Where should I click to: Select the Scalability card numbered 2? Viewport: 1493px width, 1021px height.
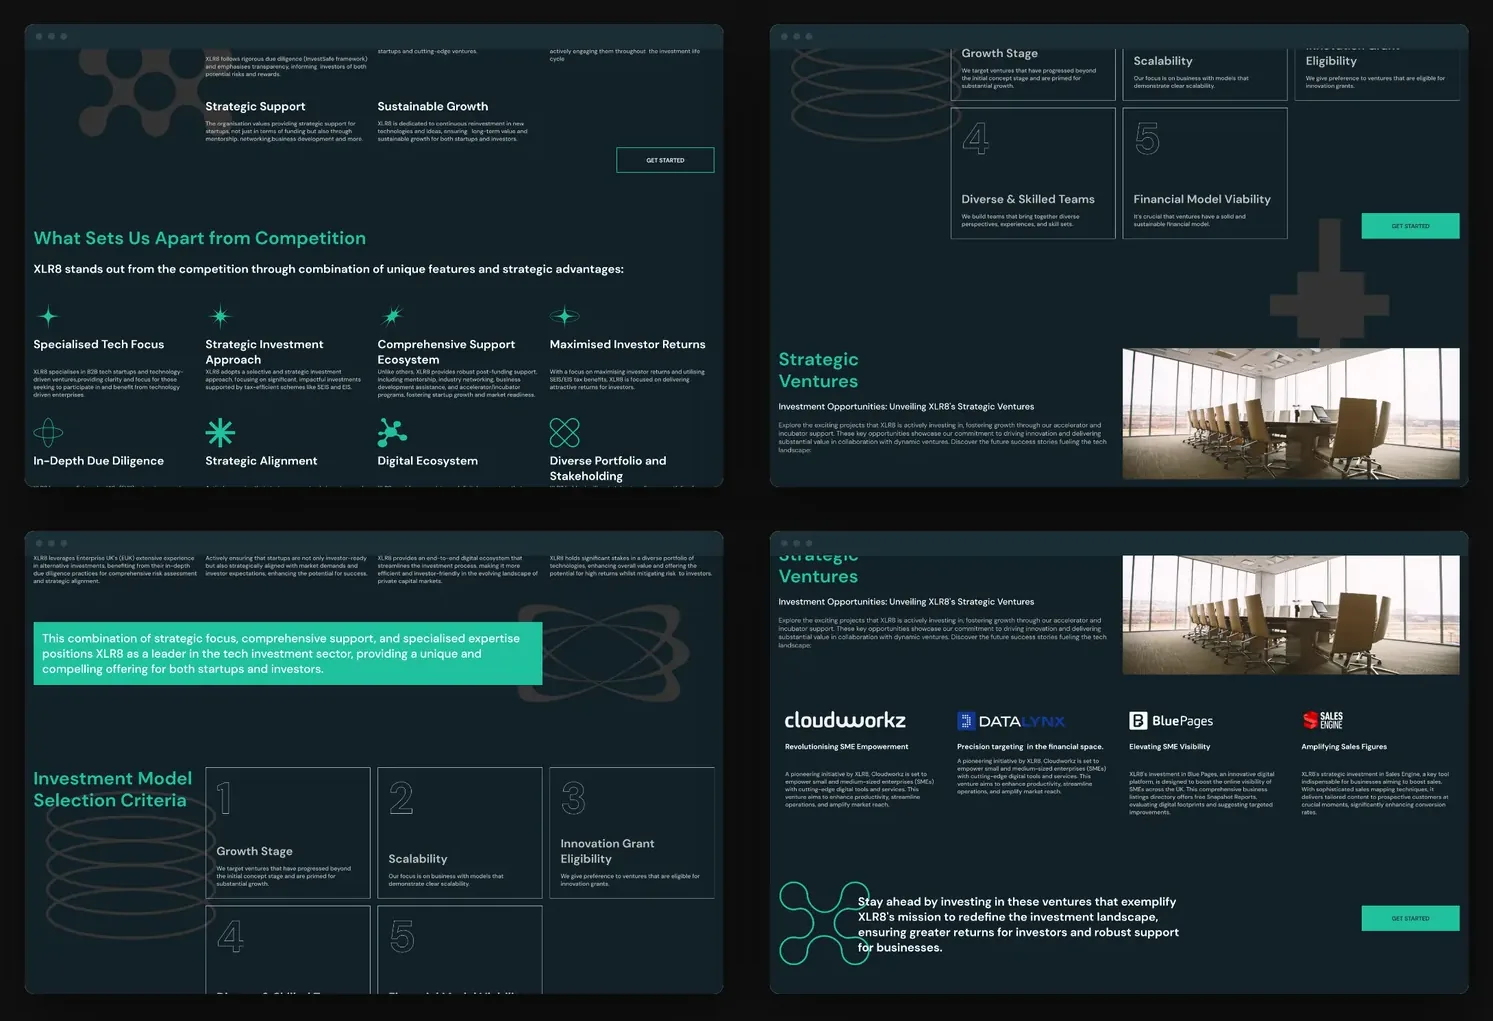[460, 832]
